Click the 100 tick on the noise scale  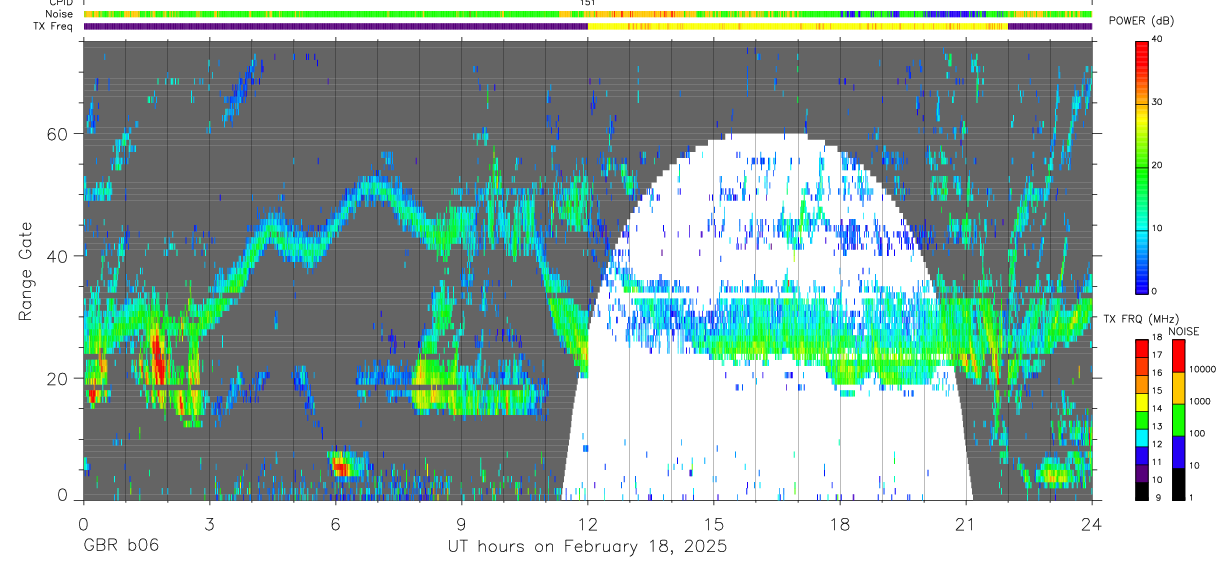[1197, 434]
